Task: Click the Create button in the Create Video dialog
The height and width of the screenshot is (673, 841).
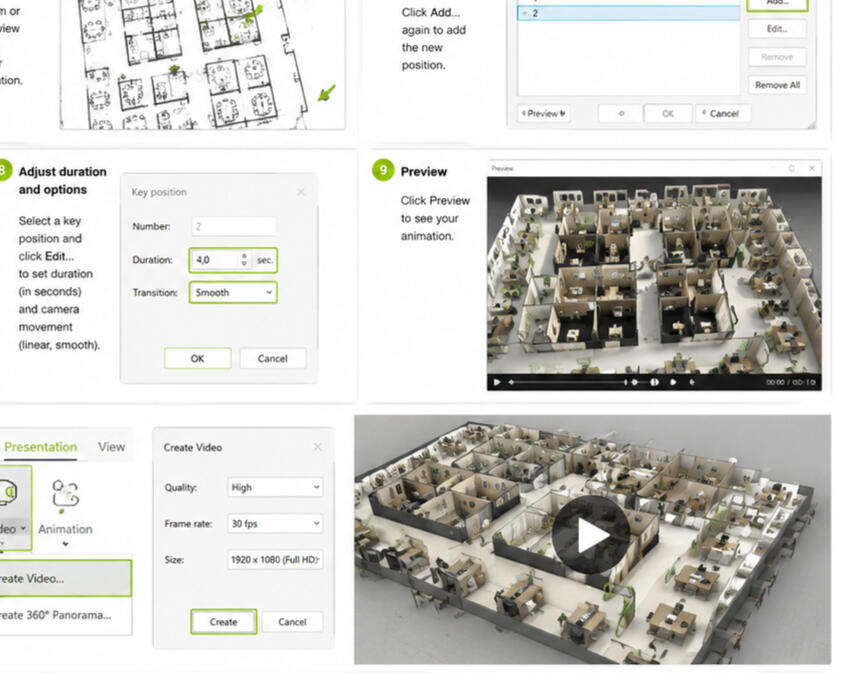Action: [224, 622]
